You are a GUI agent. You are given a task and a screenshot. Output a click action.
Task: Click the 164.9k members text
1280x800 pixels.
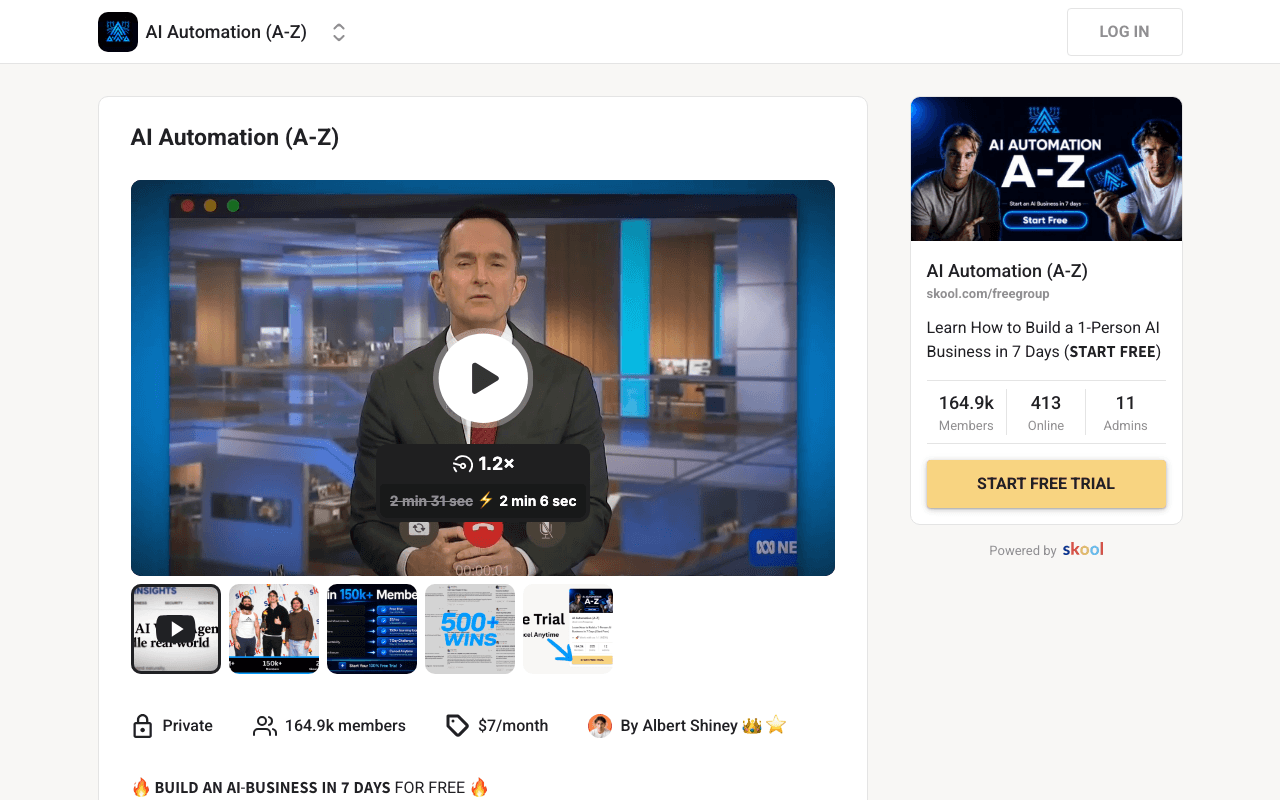pyautogui.click(x=345, y=726)
